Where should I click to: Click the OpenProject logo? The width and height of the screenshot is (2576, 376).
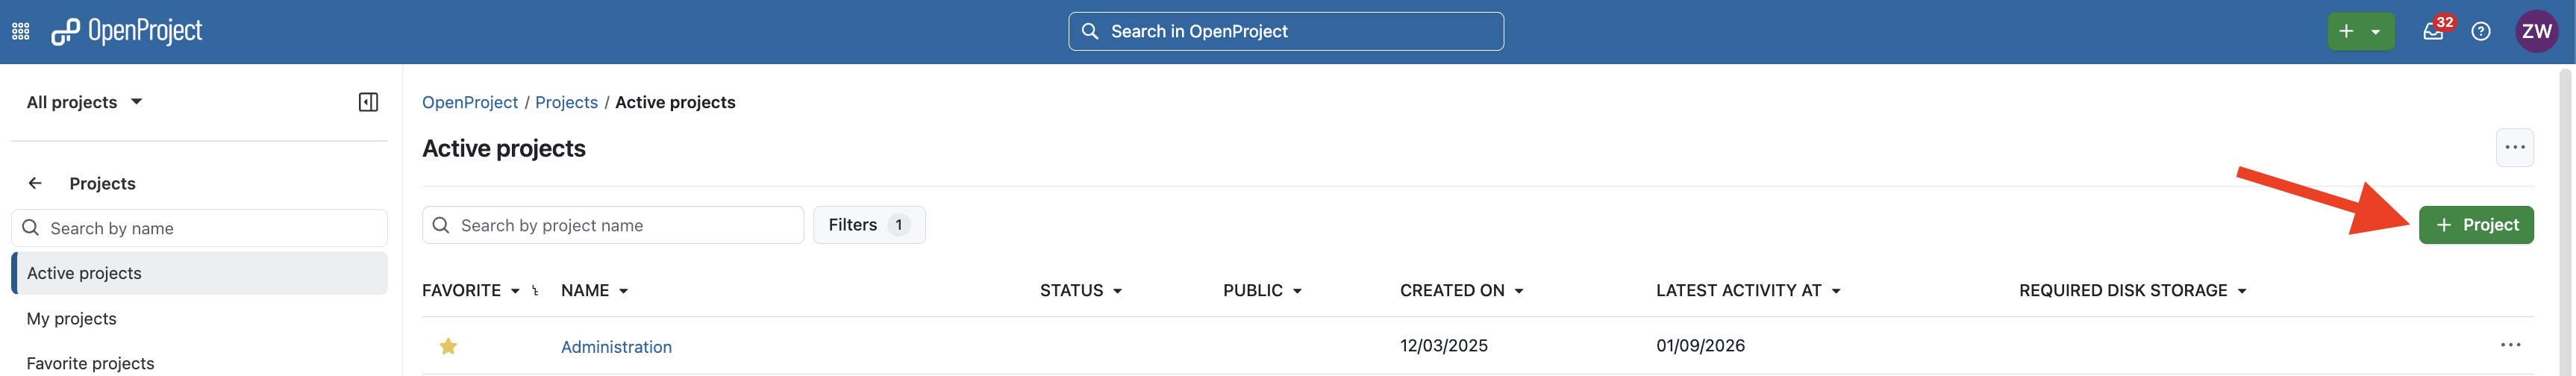coord(127,32)
